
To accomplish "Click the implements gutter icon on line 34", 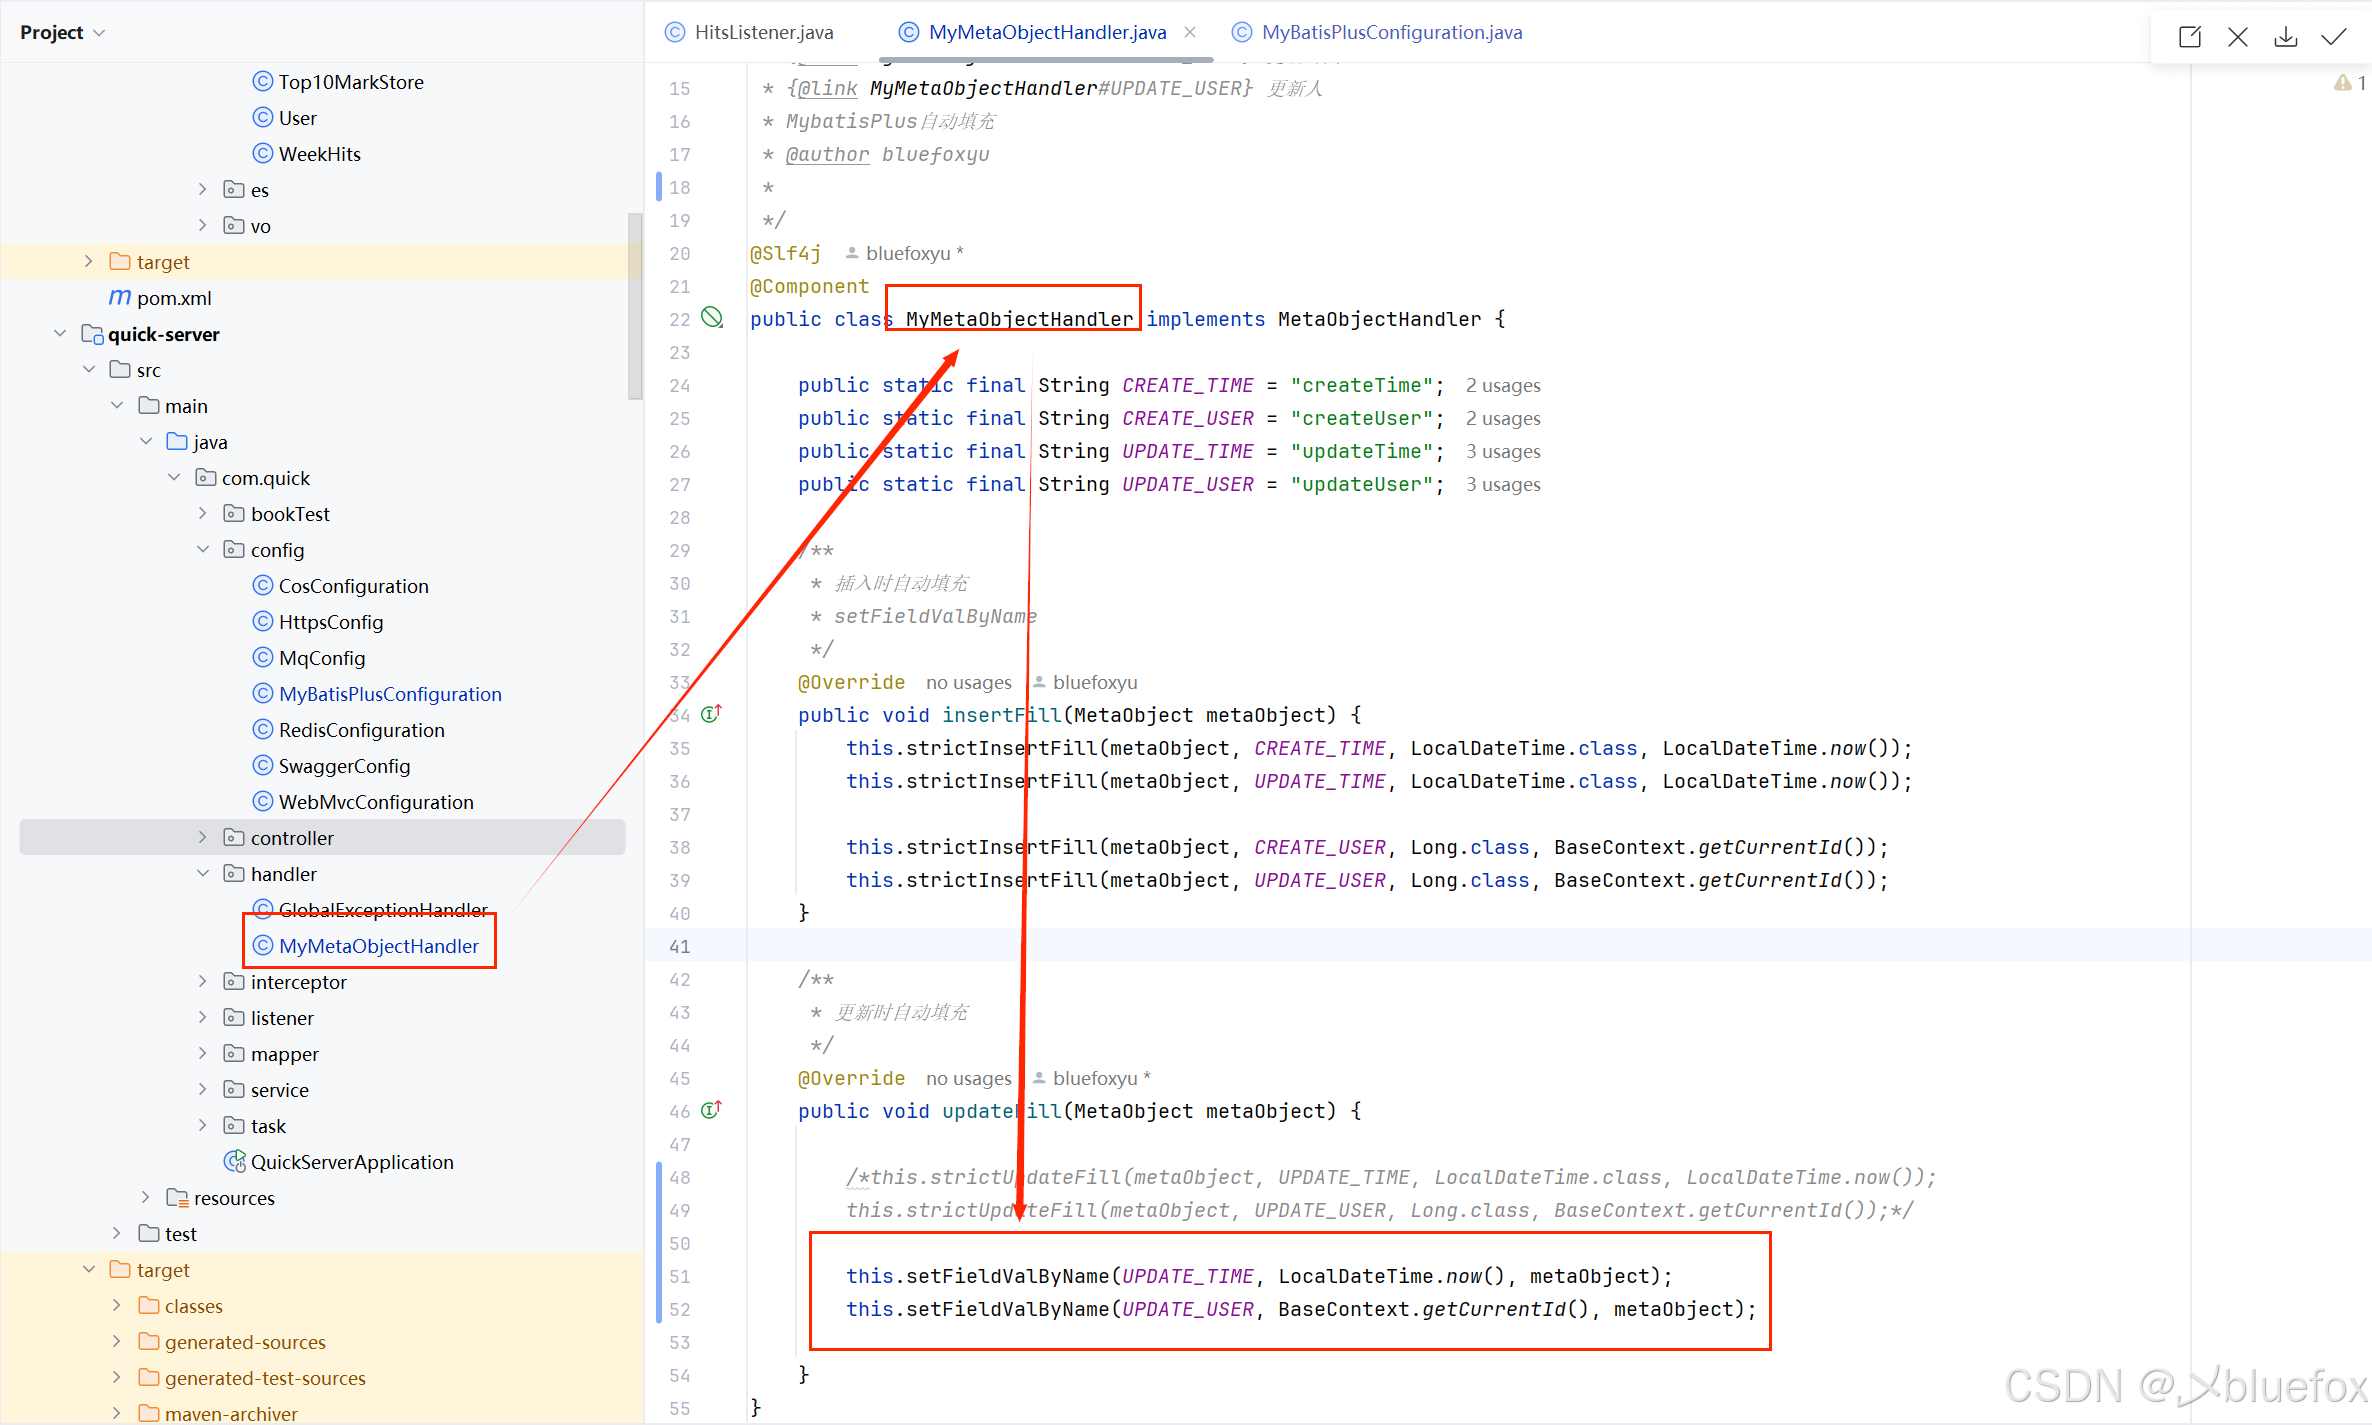I will pos(711,714).
